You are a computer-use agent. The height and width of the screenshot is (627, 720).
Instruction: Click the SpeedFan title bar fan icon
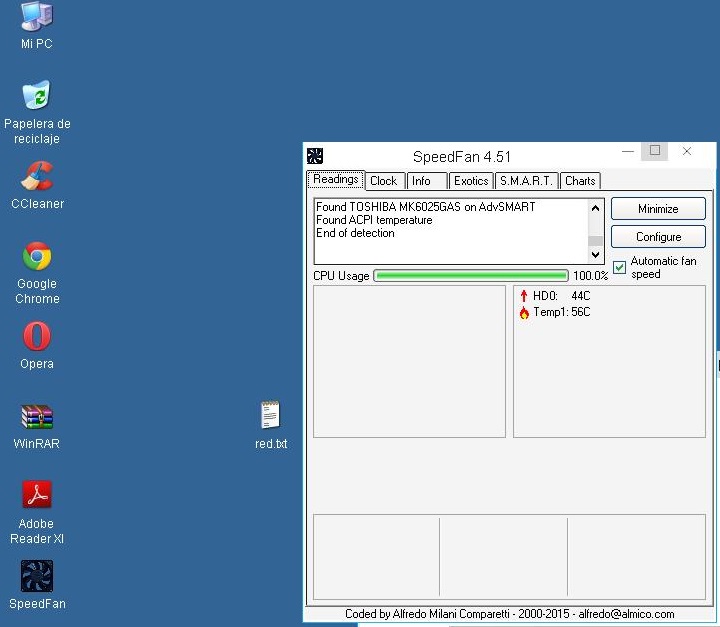coord(315,156)
